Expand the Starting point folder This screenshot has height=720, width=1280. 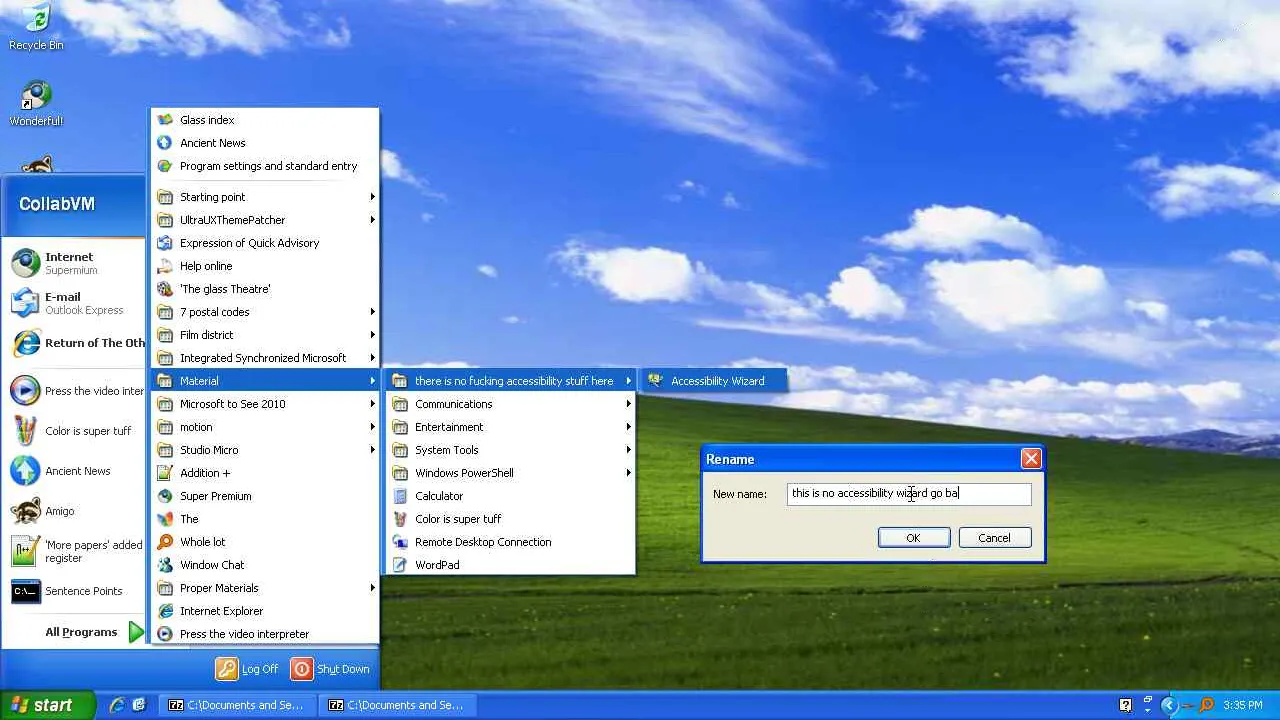(265, 197)
